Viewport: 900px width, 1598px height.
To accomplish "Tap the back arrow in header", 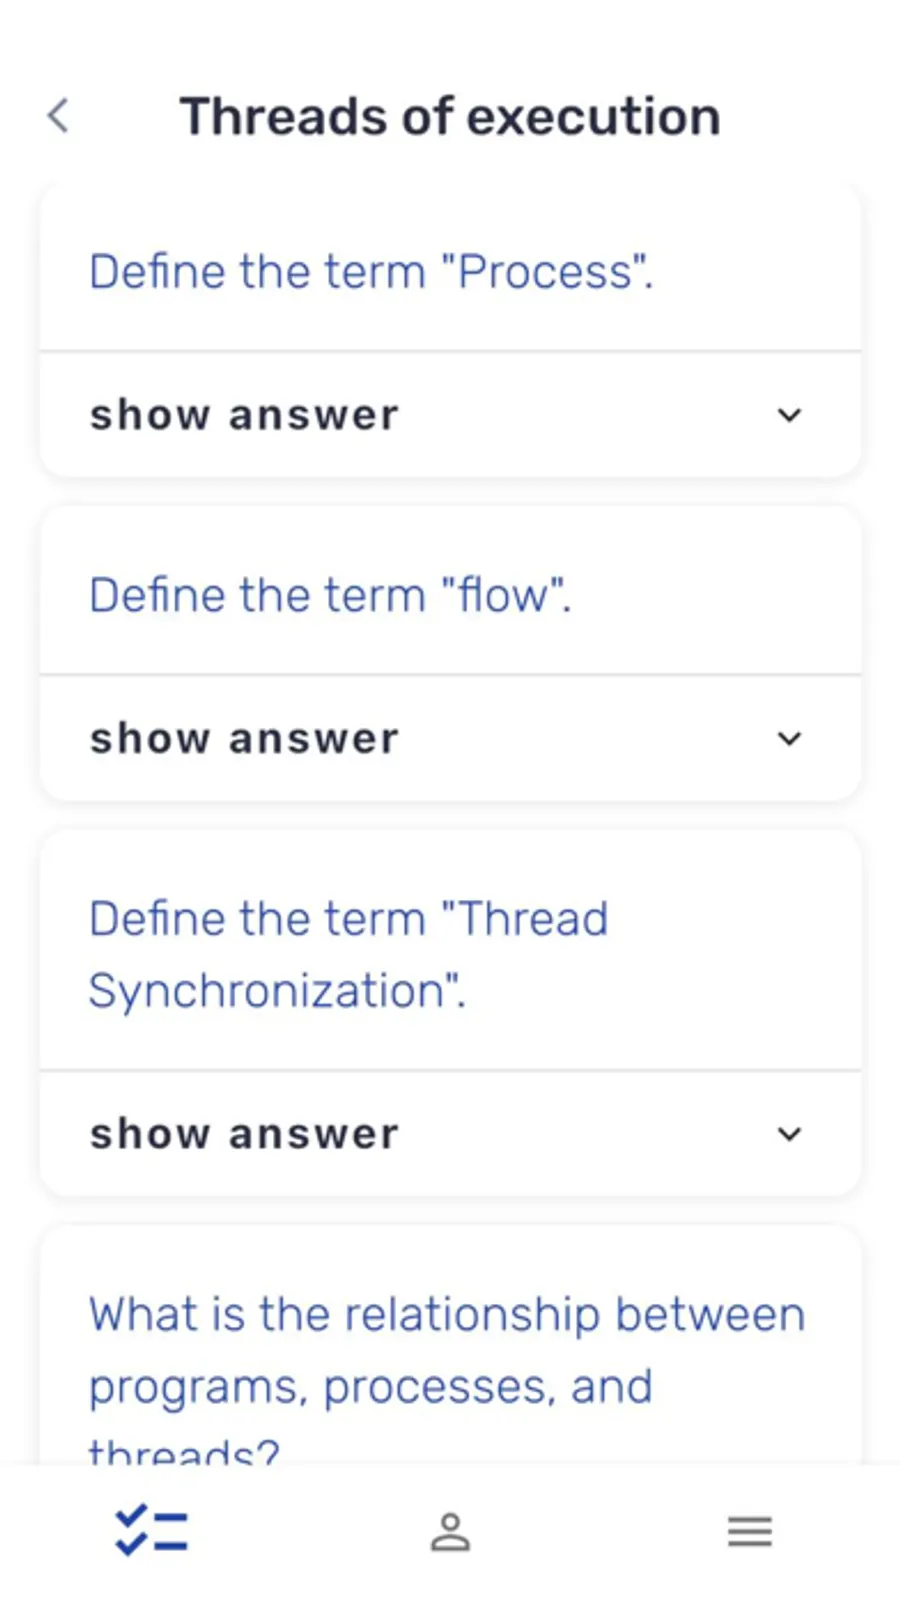I will pyautogui.click(x=59, y=116).
